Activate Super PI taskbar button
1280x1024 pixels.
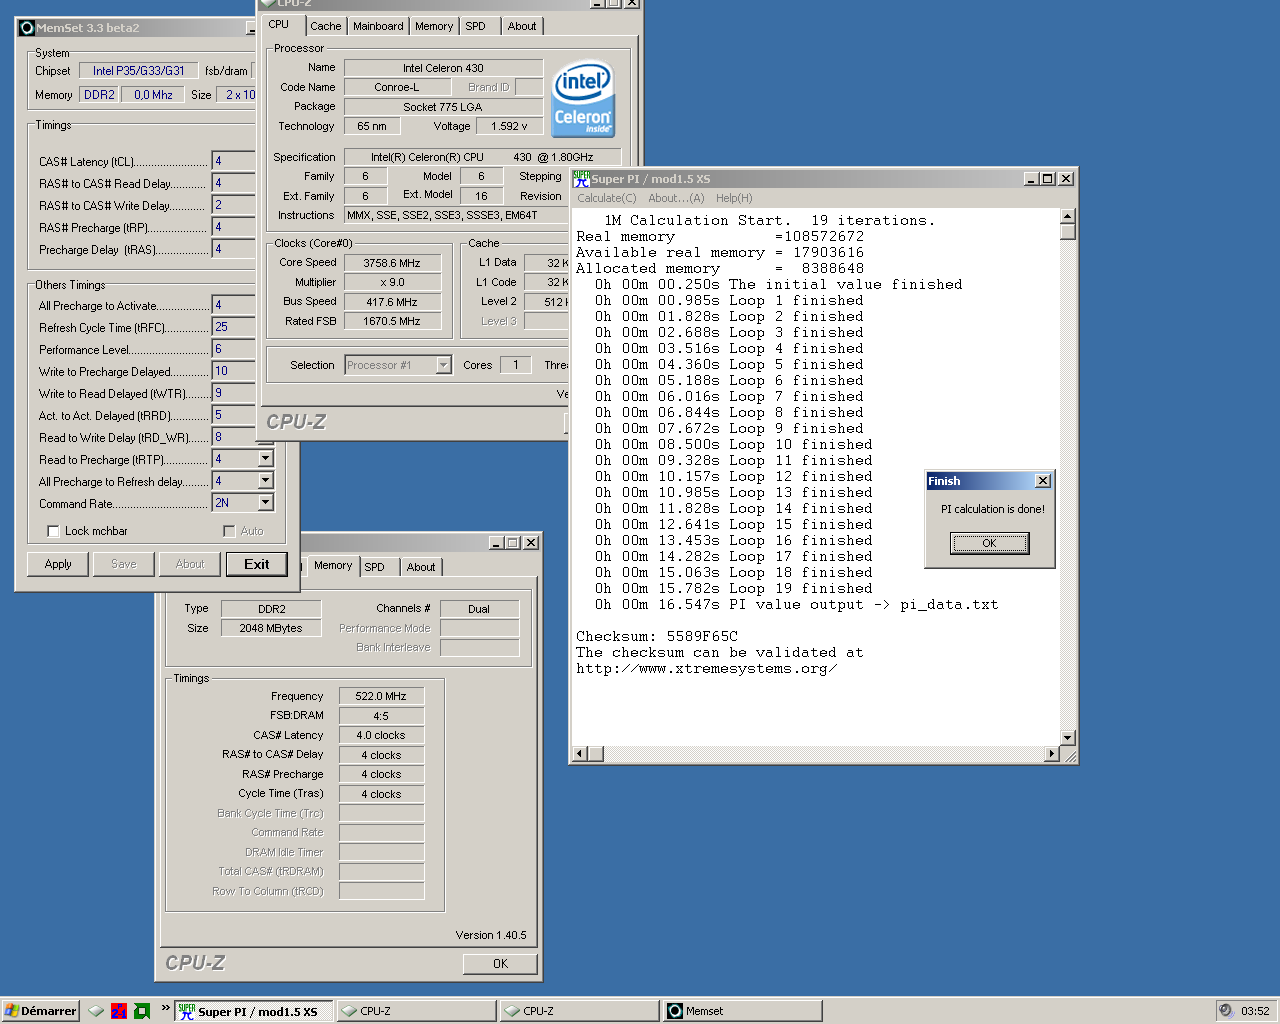[x=254, y=1011]
